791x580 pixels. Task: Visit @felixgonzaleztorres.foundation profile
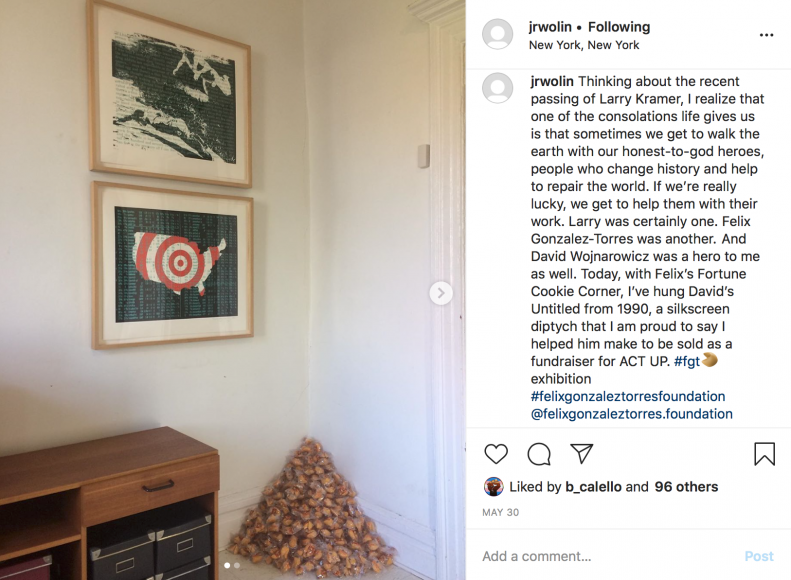[x=632, y=414]
